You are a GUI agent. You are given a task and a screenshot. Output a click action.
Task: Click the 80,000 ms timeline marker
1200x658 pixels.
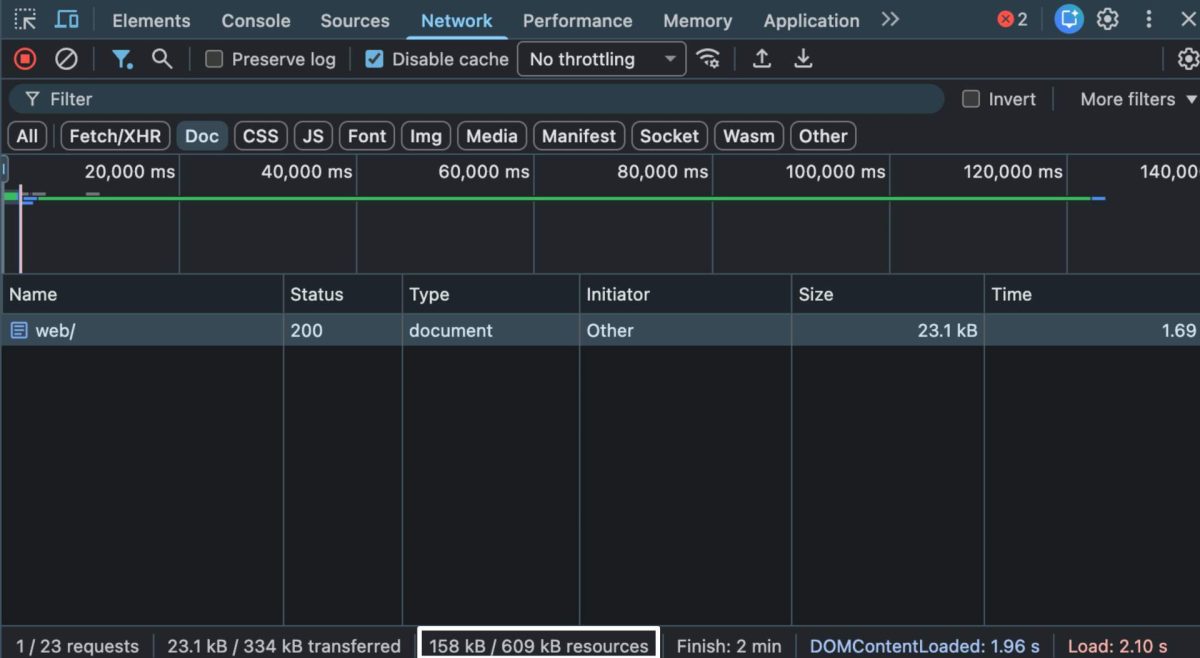662,172
